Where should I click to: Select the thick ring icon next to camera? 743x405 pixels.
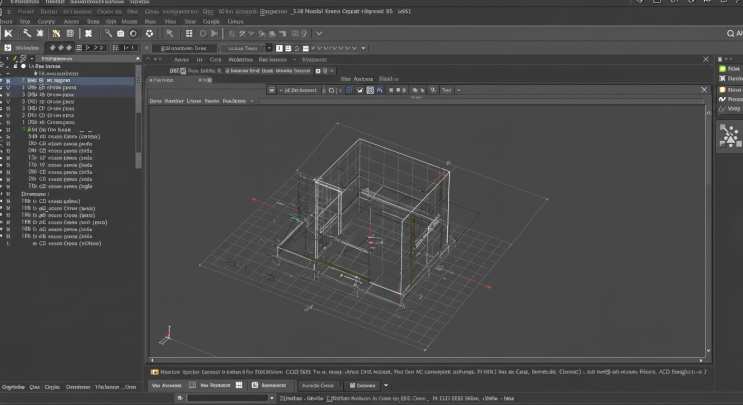[133, 34]
